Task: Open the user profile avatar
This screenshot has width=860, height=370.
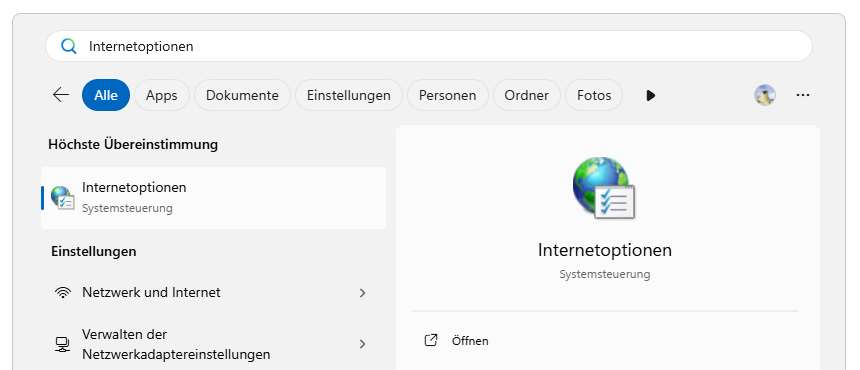Action: 765,95
